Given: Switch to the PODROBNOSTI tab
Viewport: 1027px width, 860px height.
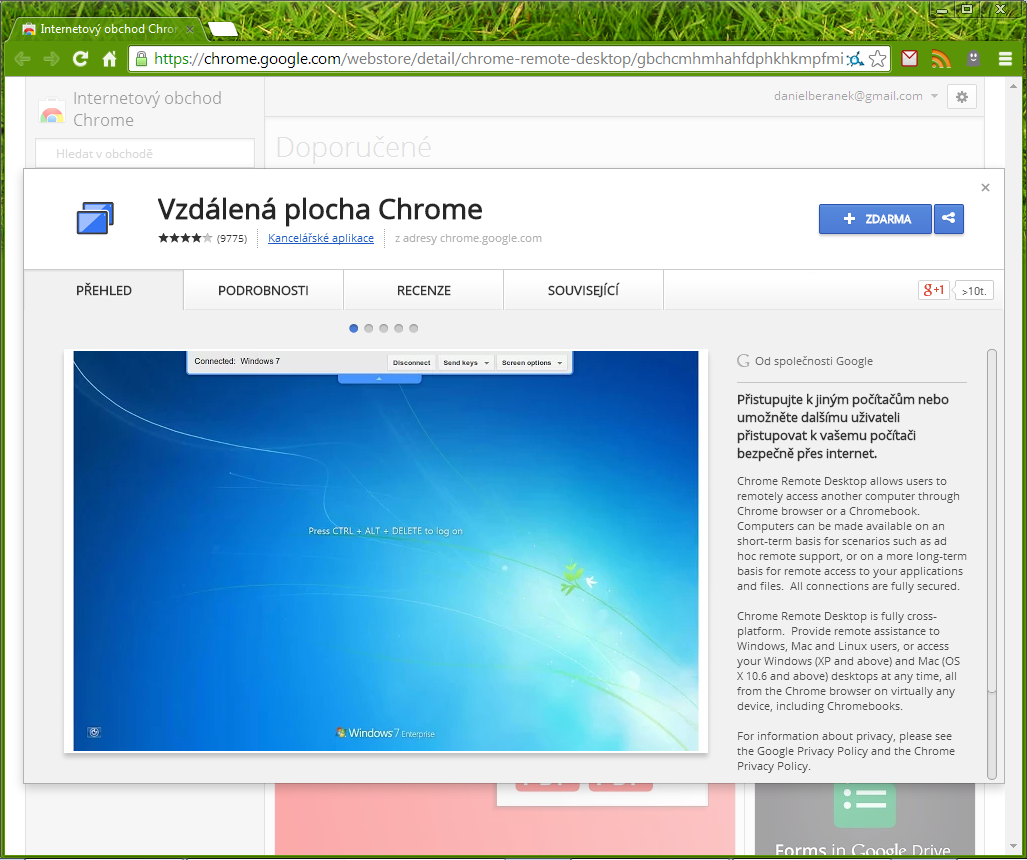Looking at the screenshot, I should (x=263, y=290).
